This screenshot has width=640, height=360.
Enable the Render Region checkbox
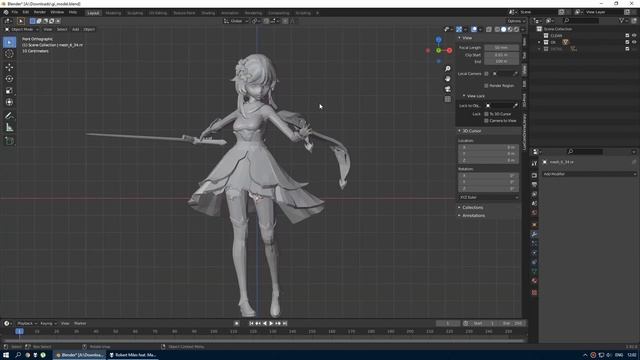pyautogui.click(x=486, y=86)
